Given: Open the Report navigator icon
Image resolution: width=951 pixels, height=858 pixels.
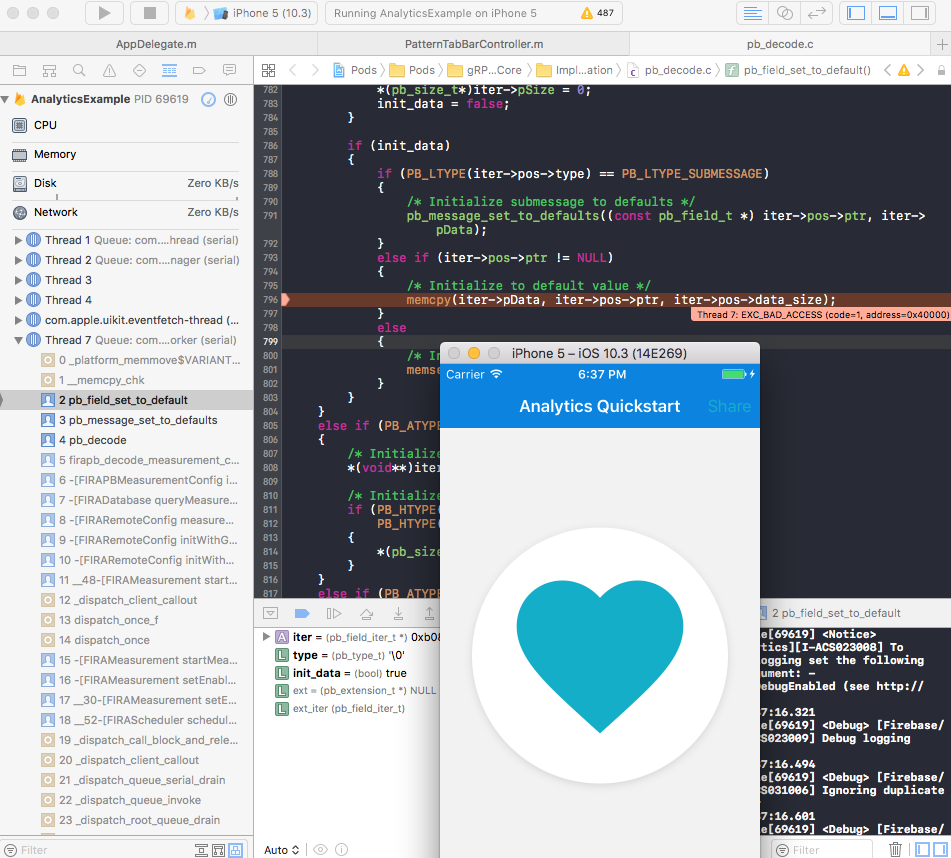Looking at the screenshot, I should tap(229, 70).
